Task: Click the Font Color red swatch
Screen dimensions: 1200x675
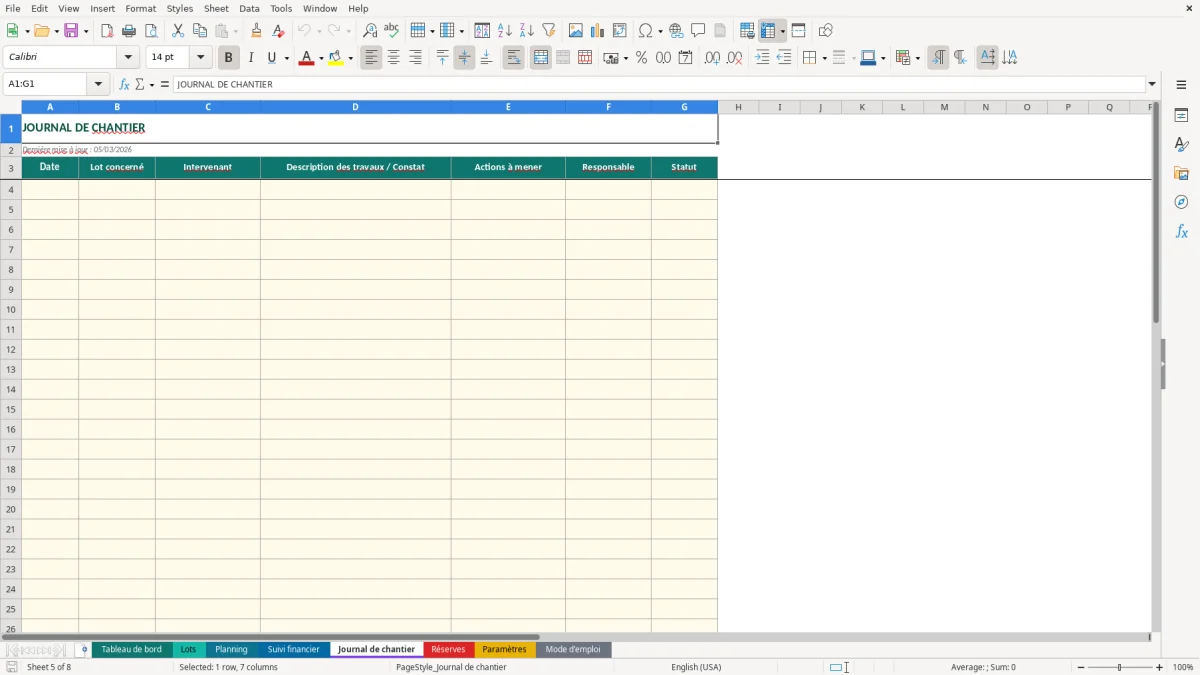Action: point(306,58)
